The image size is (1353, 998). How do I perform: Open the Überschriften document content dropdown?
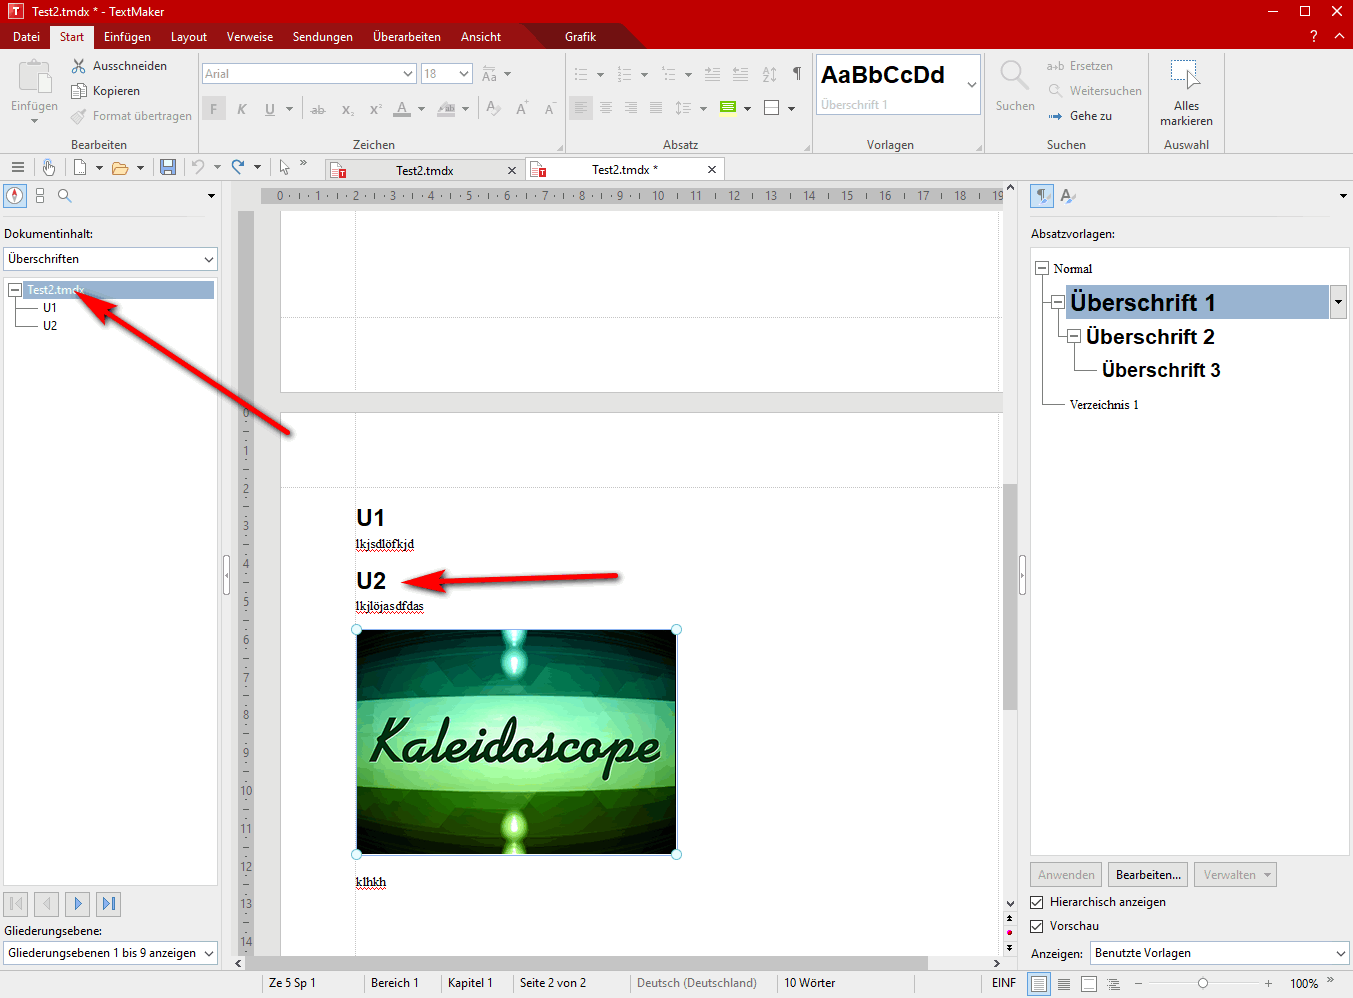pyautogui.click(x=111, y=259)
